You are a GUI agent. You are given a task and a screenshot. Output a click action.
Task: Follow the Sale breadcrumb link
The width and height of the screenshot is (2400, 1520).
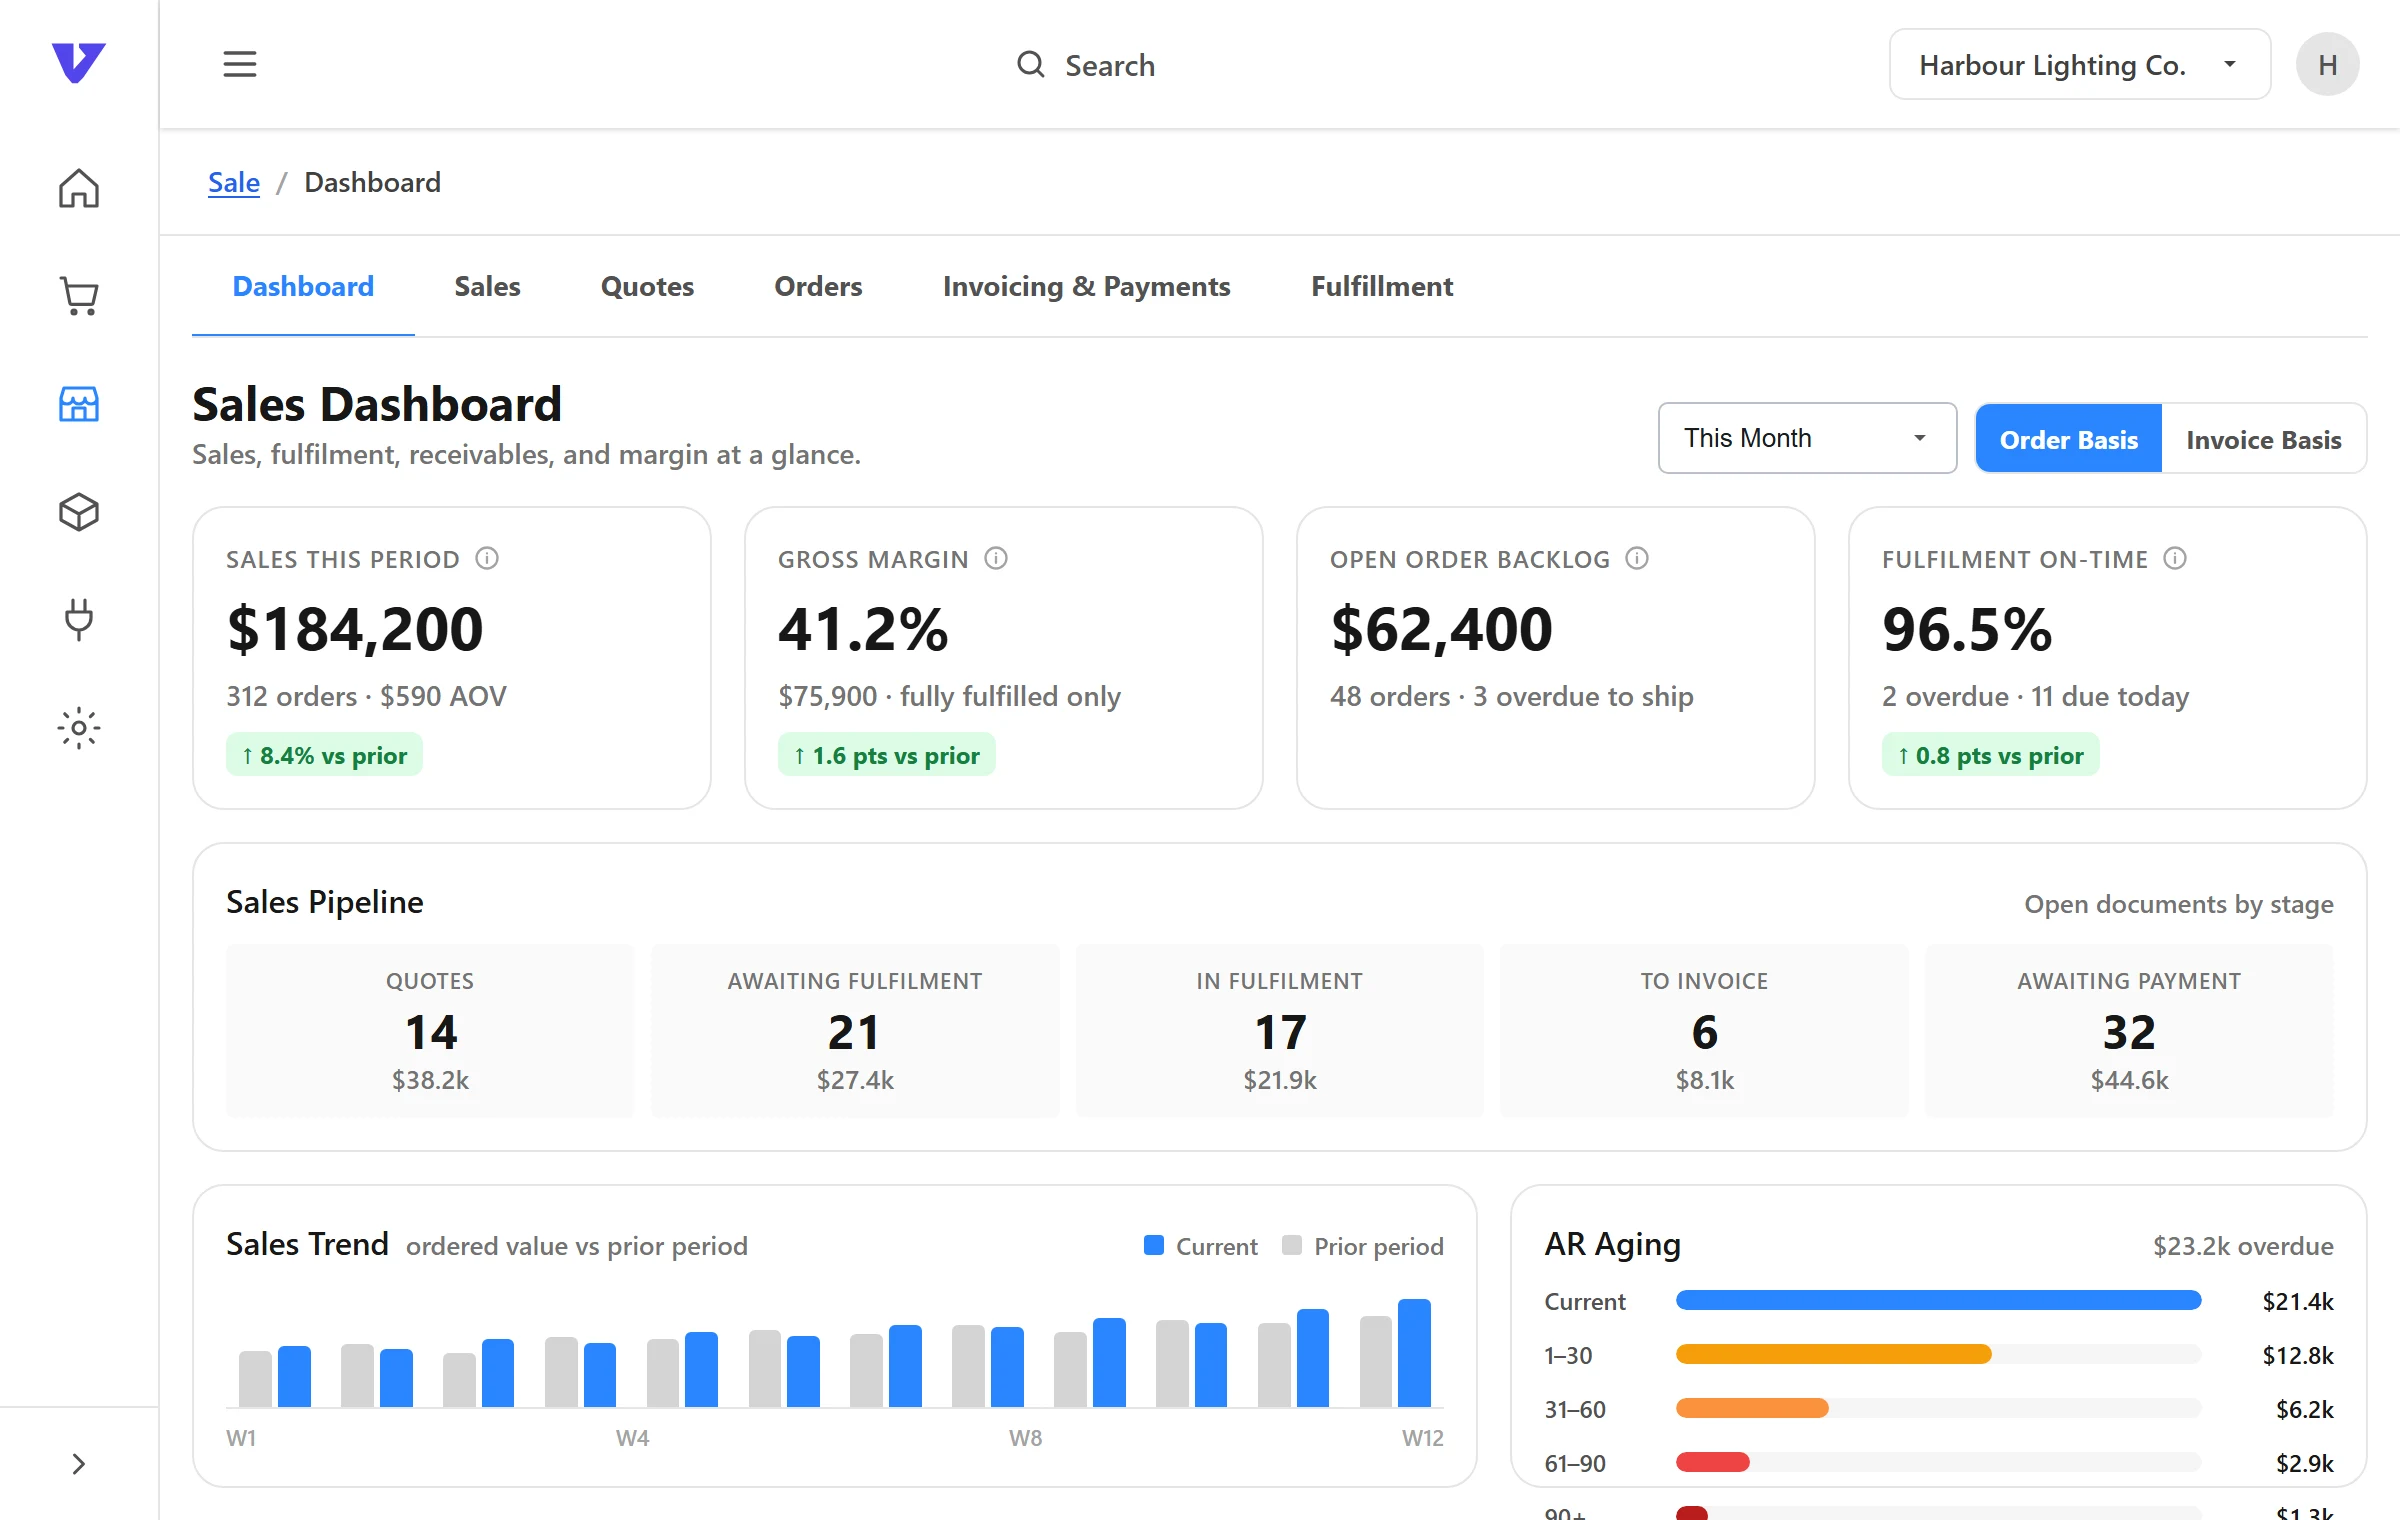[x=234, y=183]
